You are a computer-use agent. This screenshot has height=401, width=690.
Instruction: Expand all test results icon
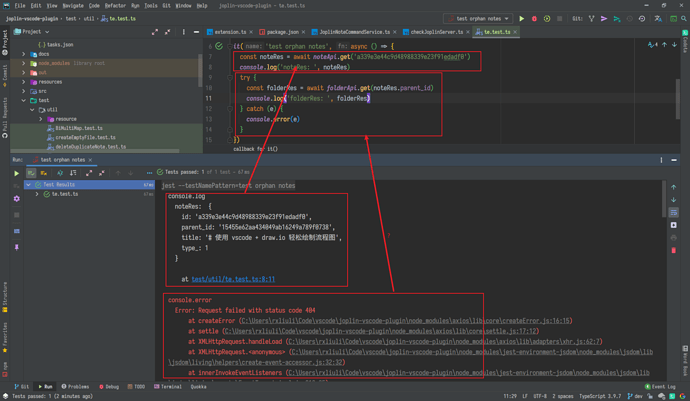[89, 173]
